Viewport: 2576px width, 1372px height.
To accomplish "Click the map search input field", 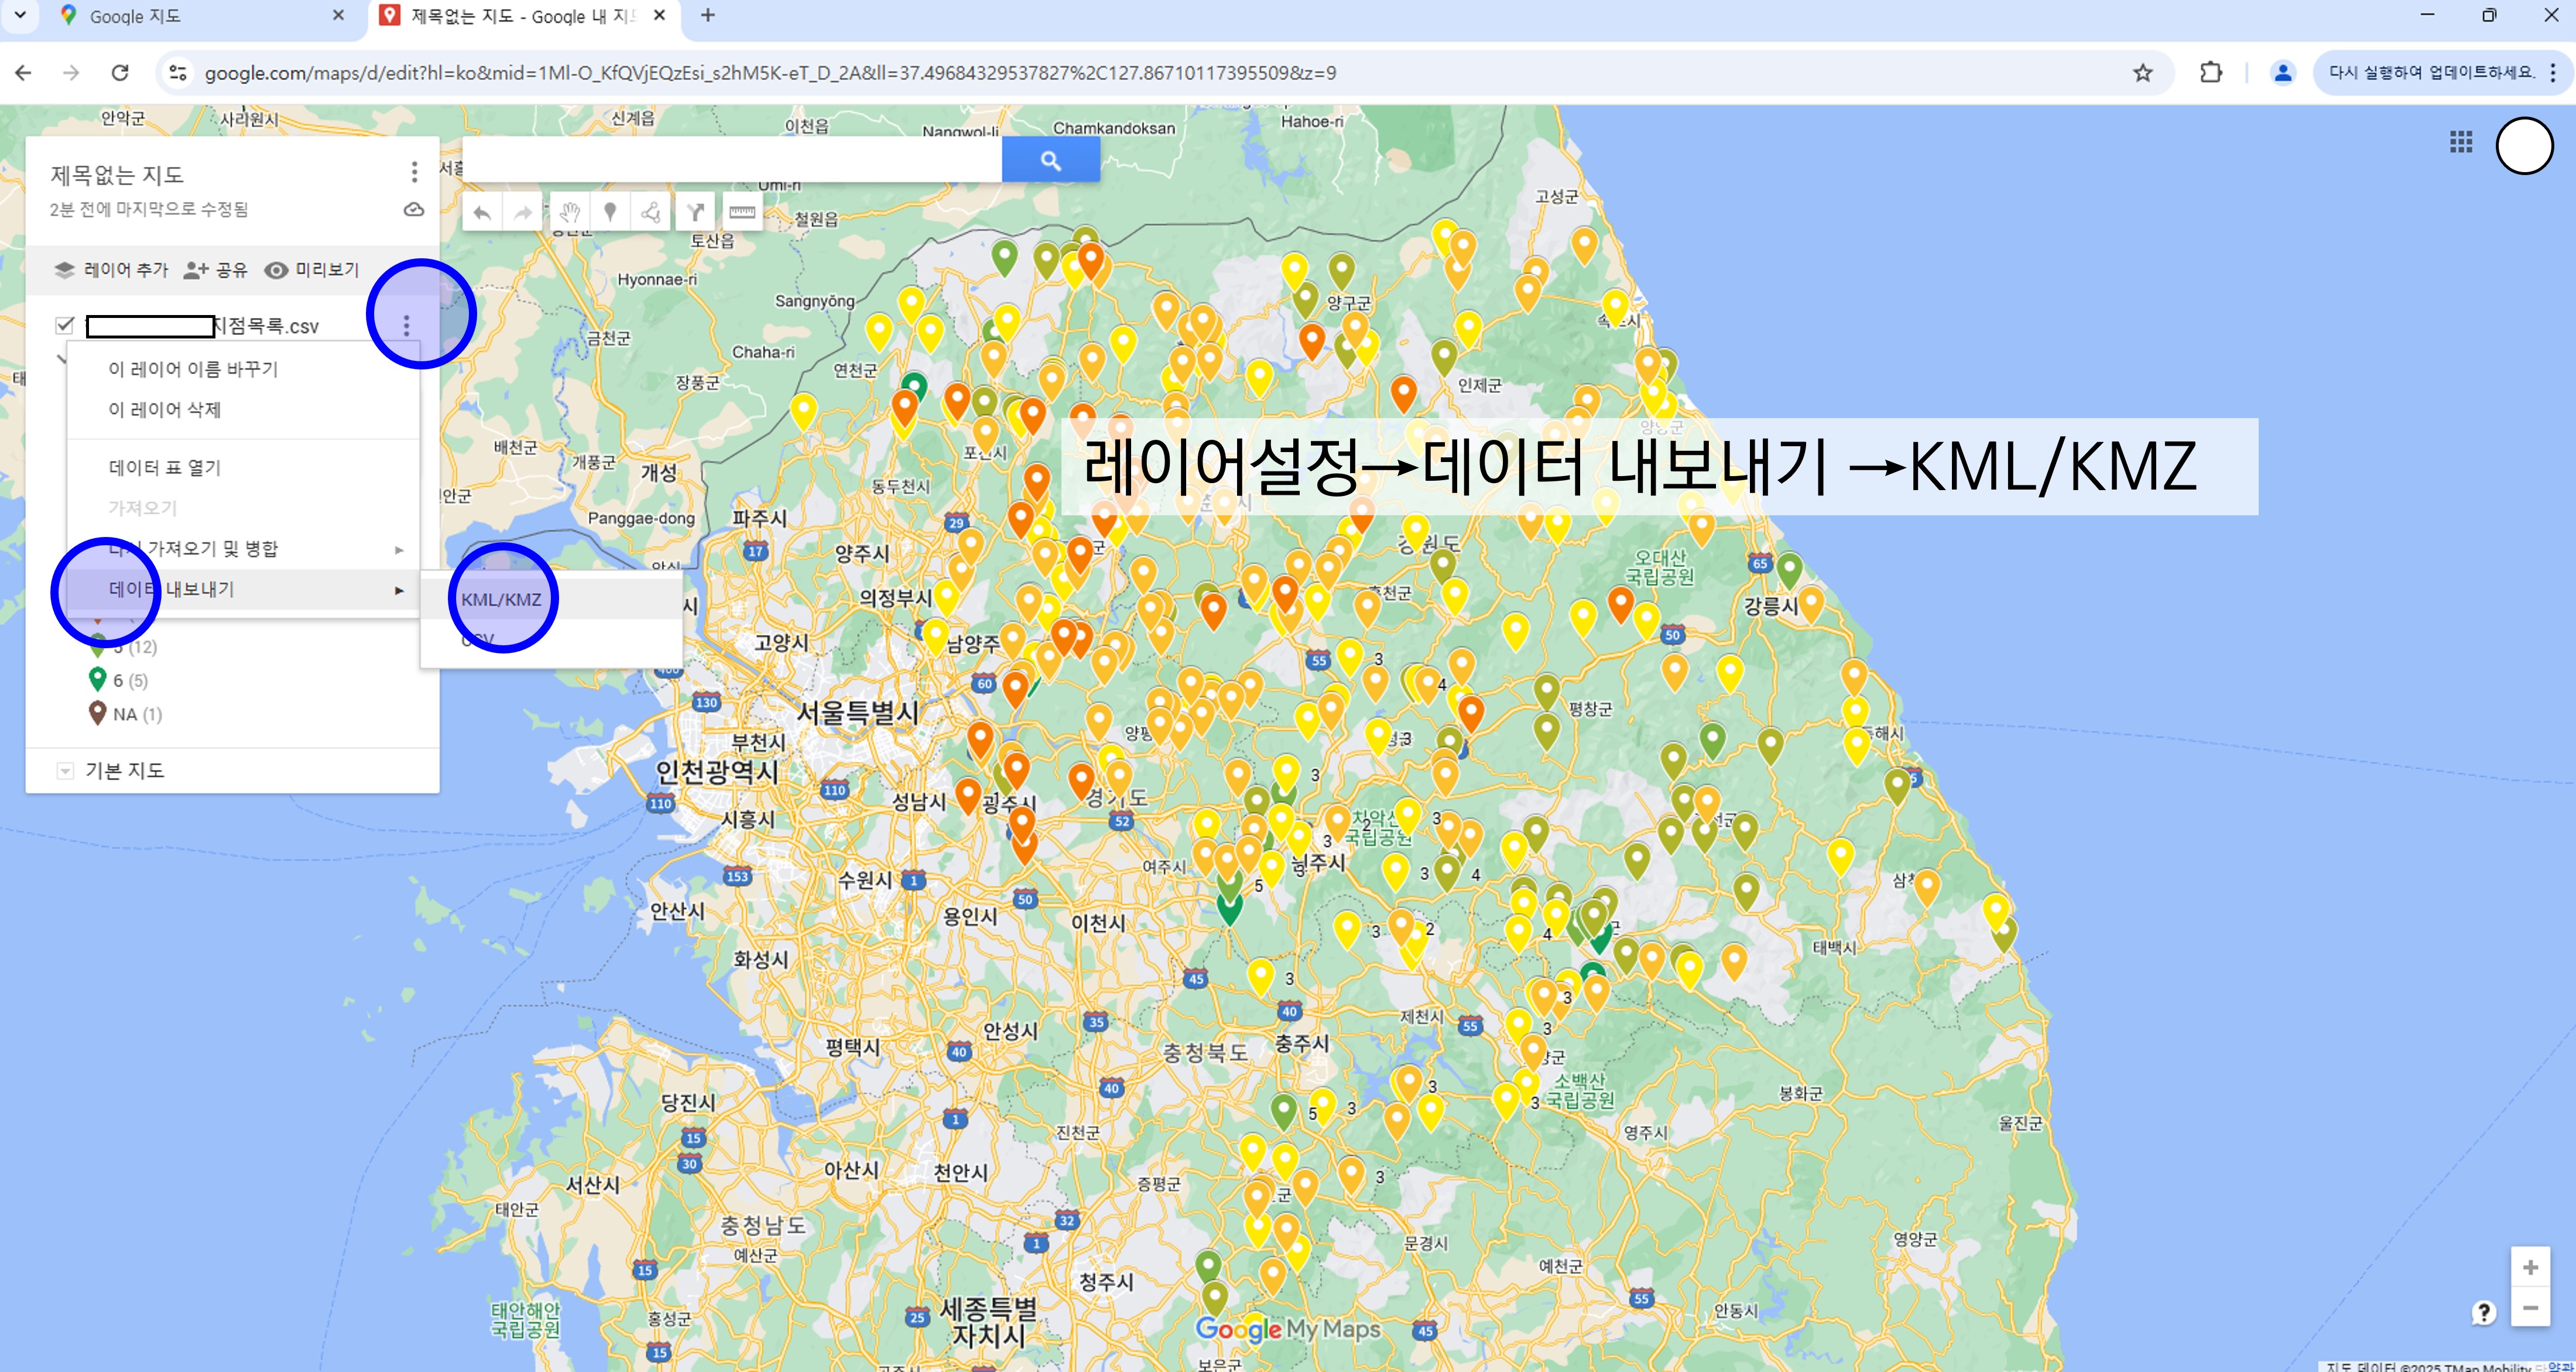I will [x=732, y=160].
